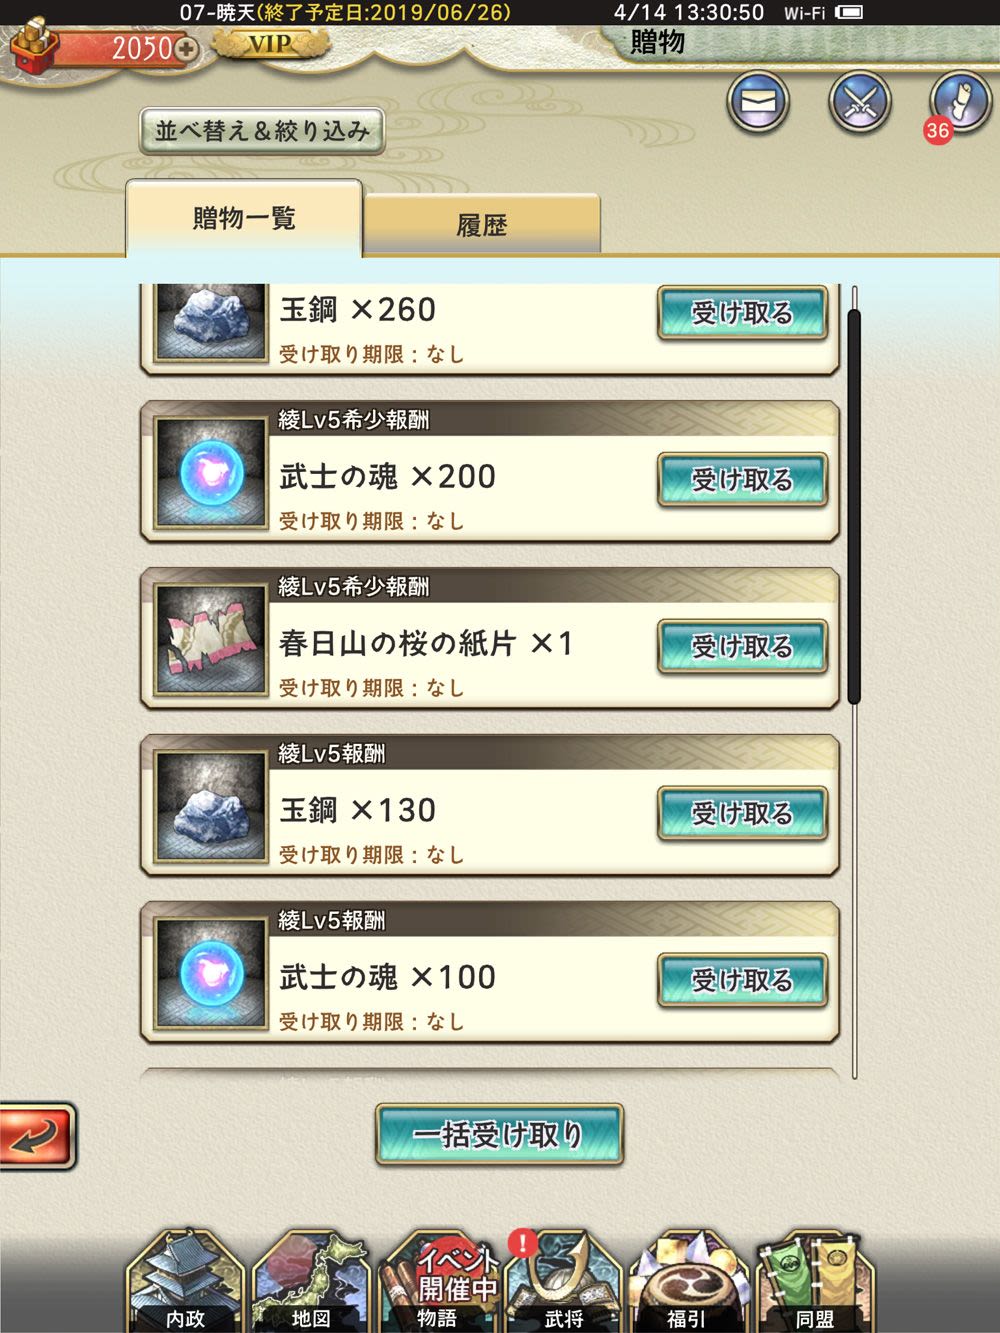
Task: Claim 武士の魂 ×200 with 受け取る
Action: pos(742,480)
